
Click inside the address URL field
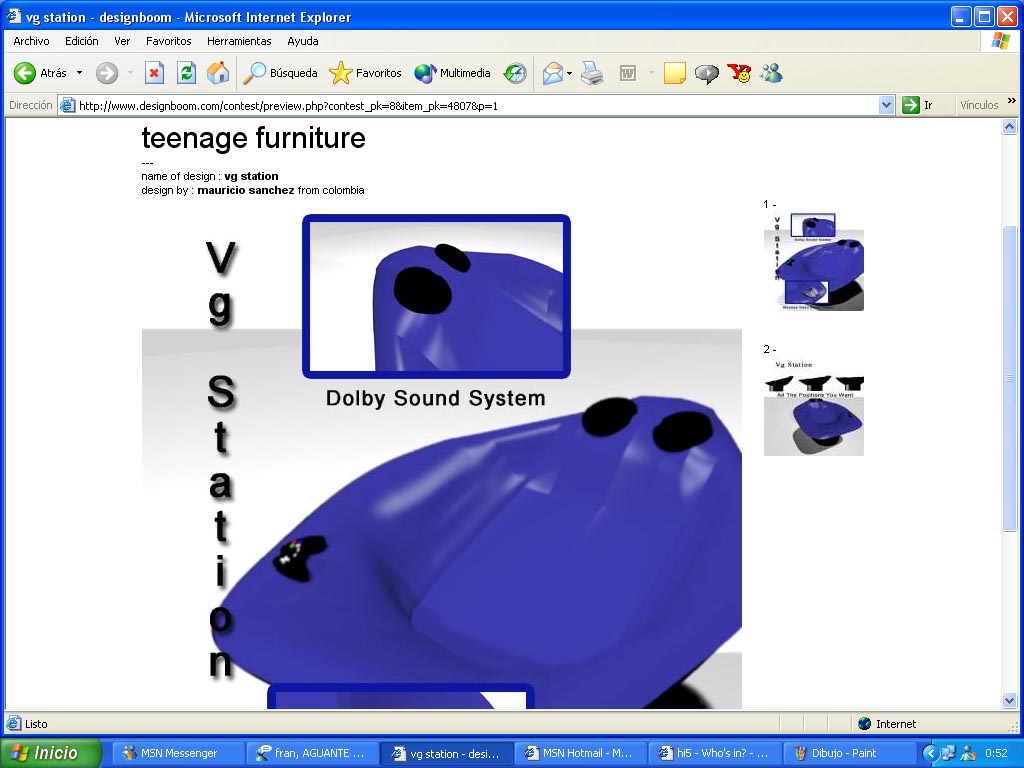point(470,105)
